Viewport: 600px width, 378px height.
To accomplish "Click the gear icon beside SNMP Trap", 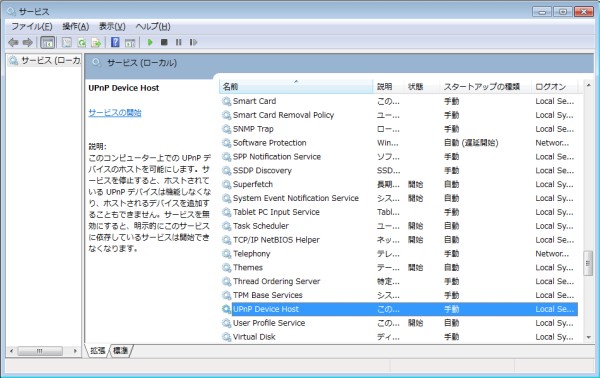I will click(x=227, y=129).
